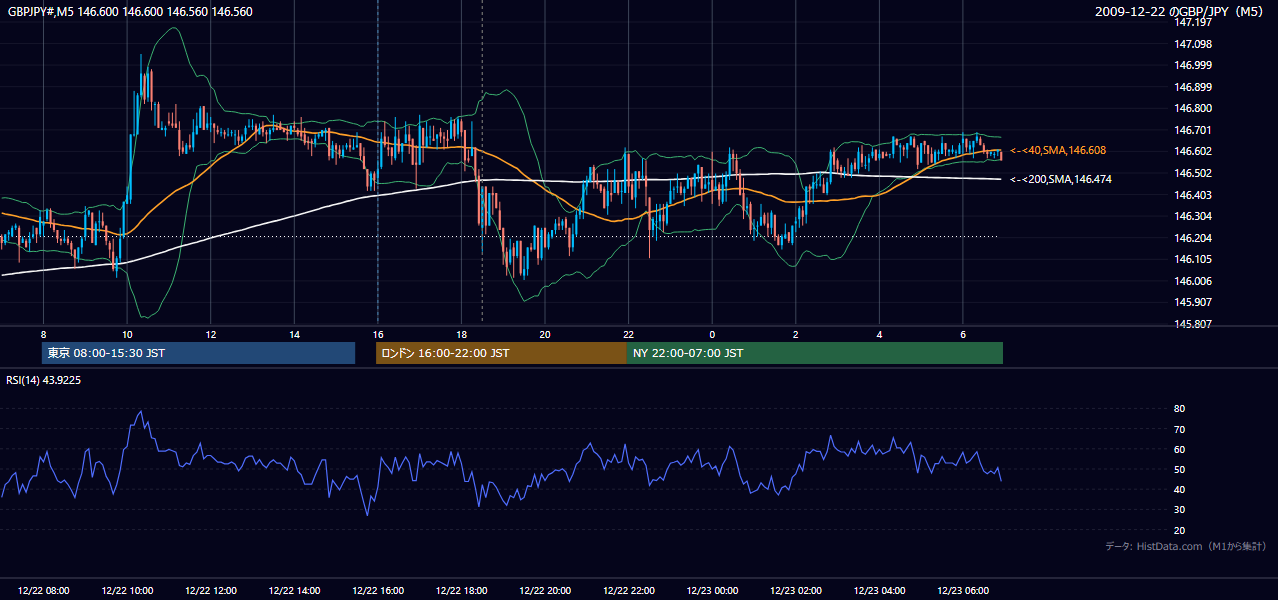Click the 12/22 10:00 date label
The width and height of the screenshot is (1278, 600).
coord(127,591)
